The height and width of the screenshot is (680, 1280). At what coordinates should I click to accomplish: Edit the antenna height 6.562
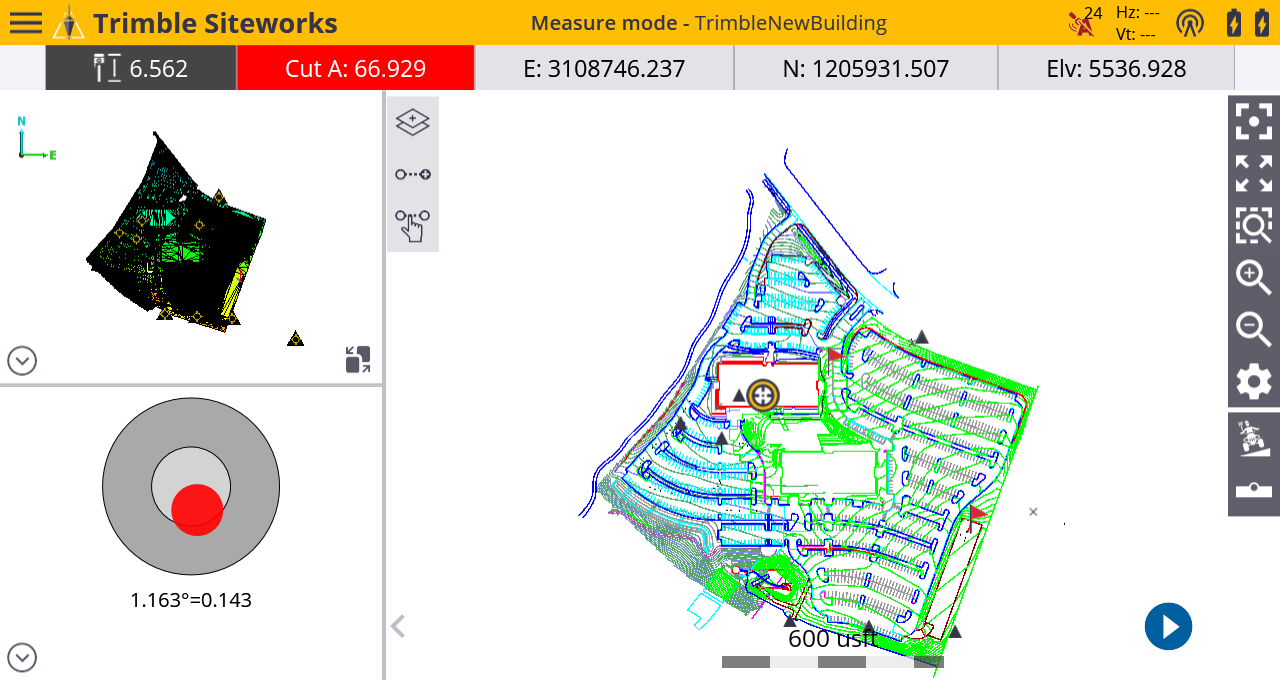pos(141,68)
